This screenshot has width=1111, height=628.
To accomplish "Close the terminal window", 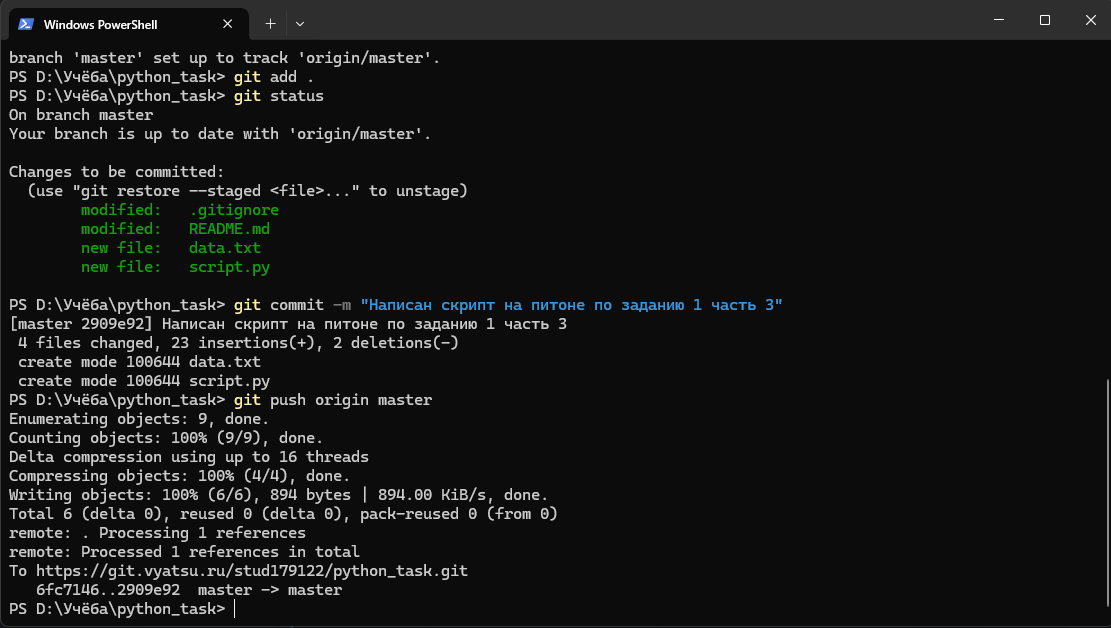I will 1089,20.
